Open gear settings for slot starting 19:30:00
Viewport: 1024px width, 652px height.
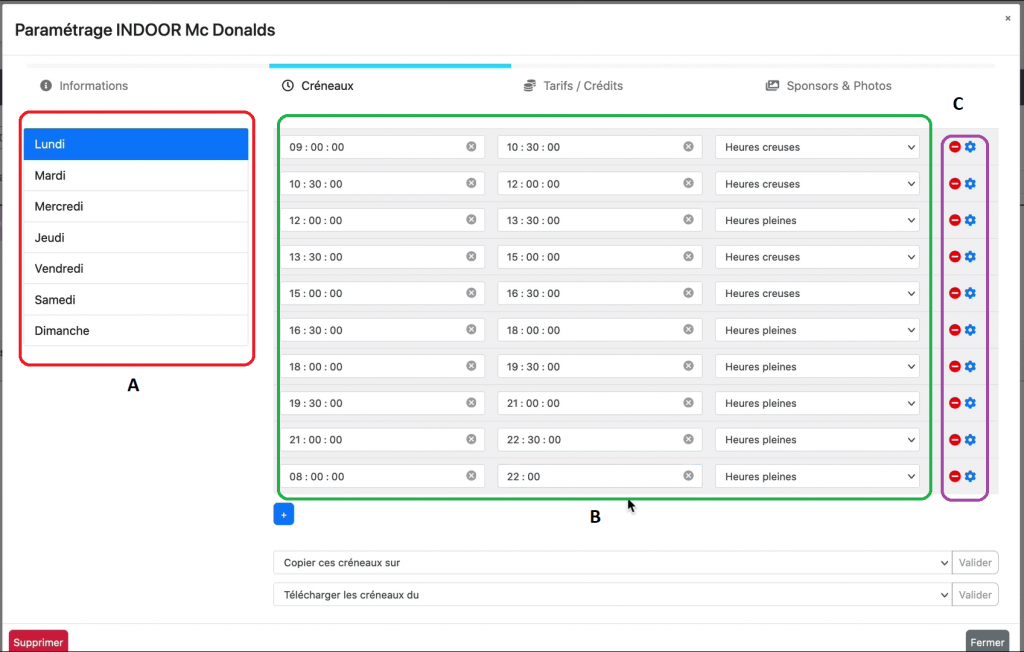970,403
